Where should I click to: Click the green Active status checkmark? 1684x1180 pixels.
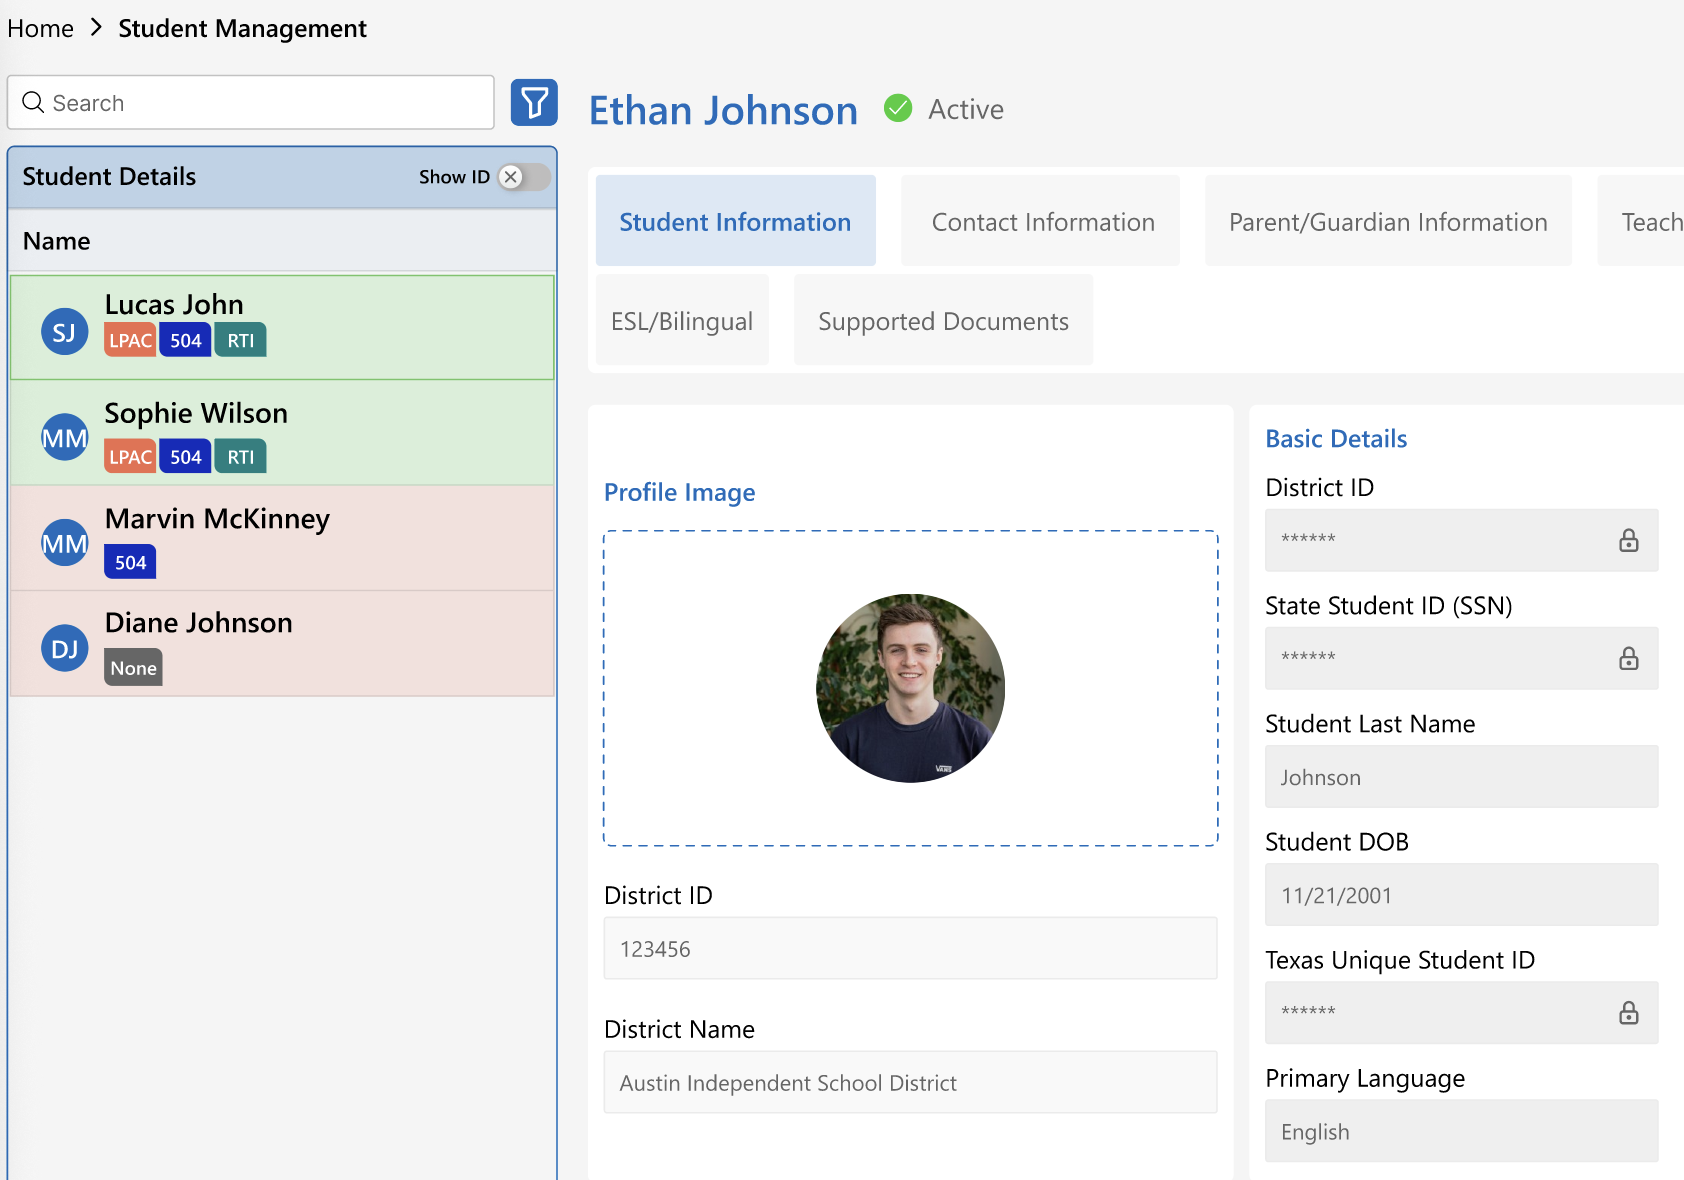coord(898,108)
